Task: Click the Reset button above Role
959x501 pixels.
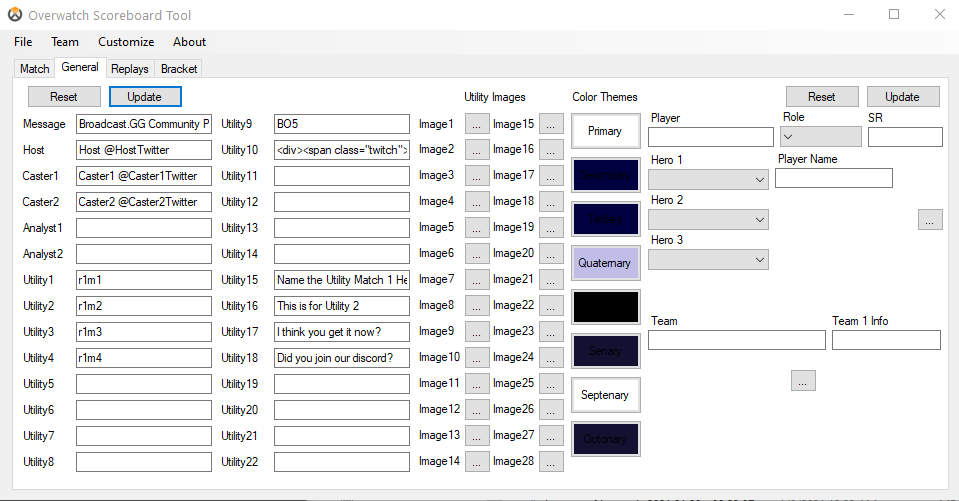Action: (x=822, y=97)
